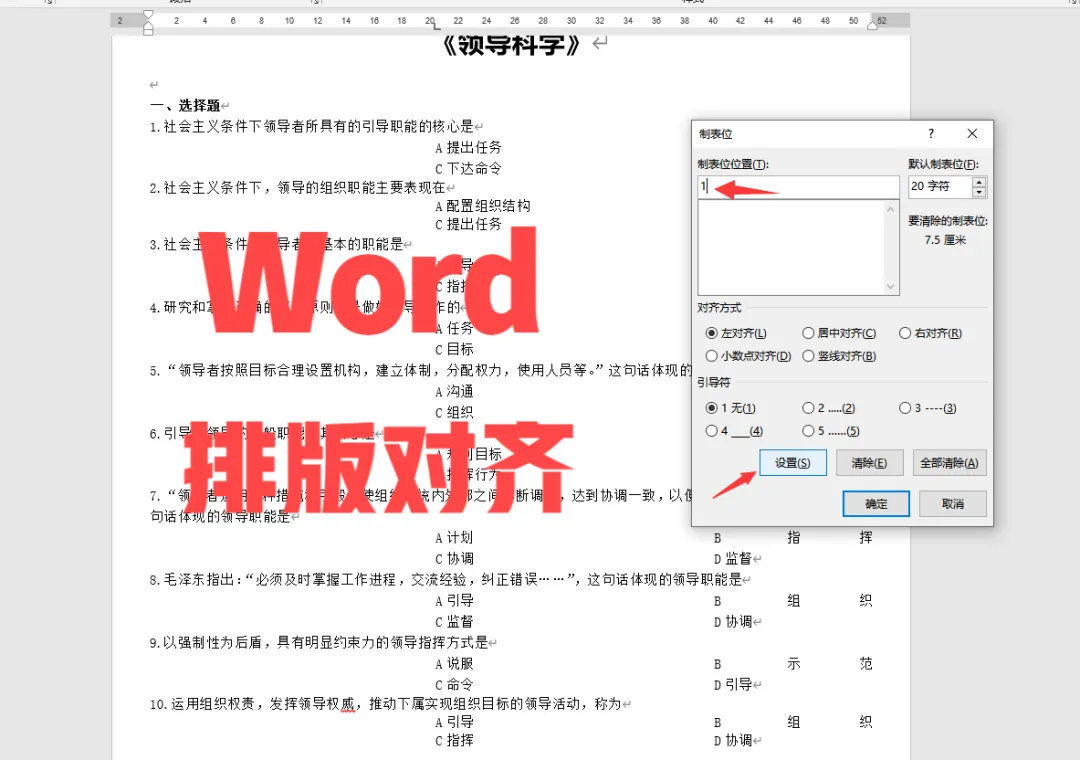1080x760 pixels.
Task: Select leader option 3 dashed
Action: click(x=928, y=409)
